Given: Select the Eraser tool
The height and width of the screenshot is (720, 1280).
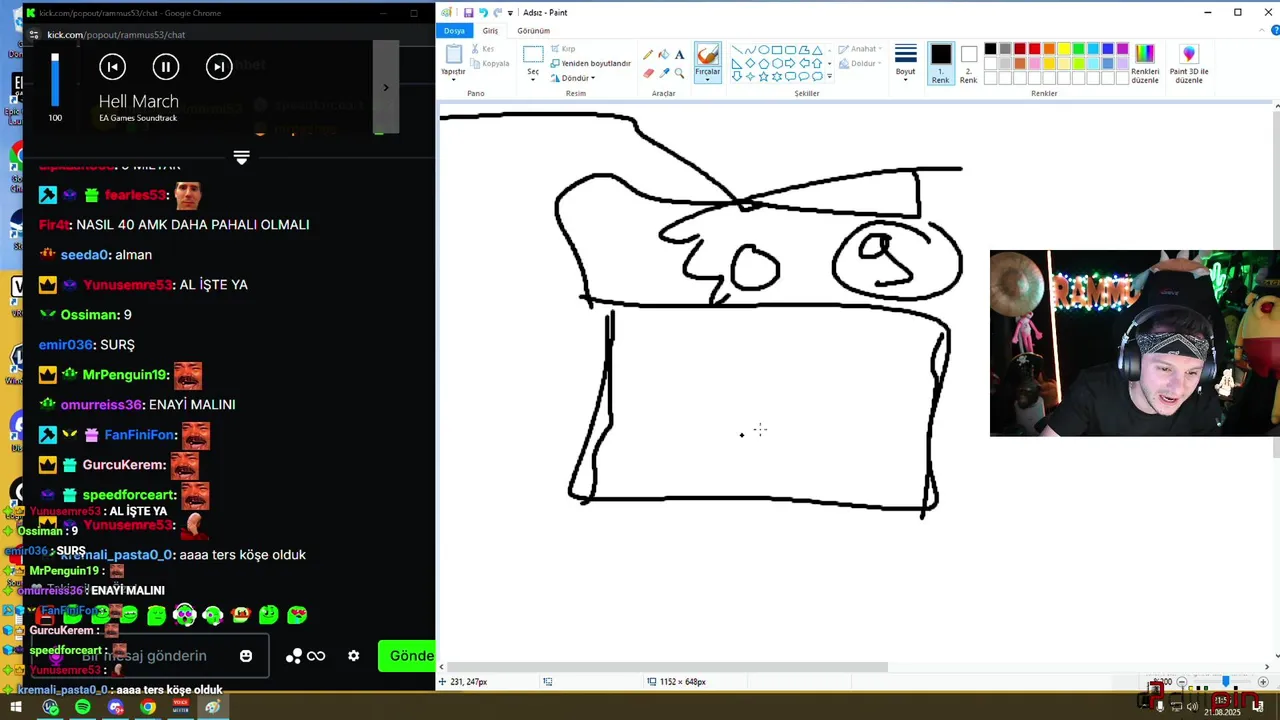Looking at the screenshot, I should tap(648, 73).
